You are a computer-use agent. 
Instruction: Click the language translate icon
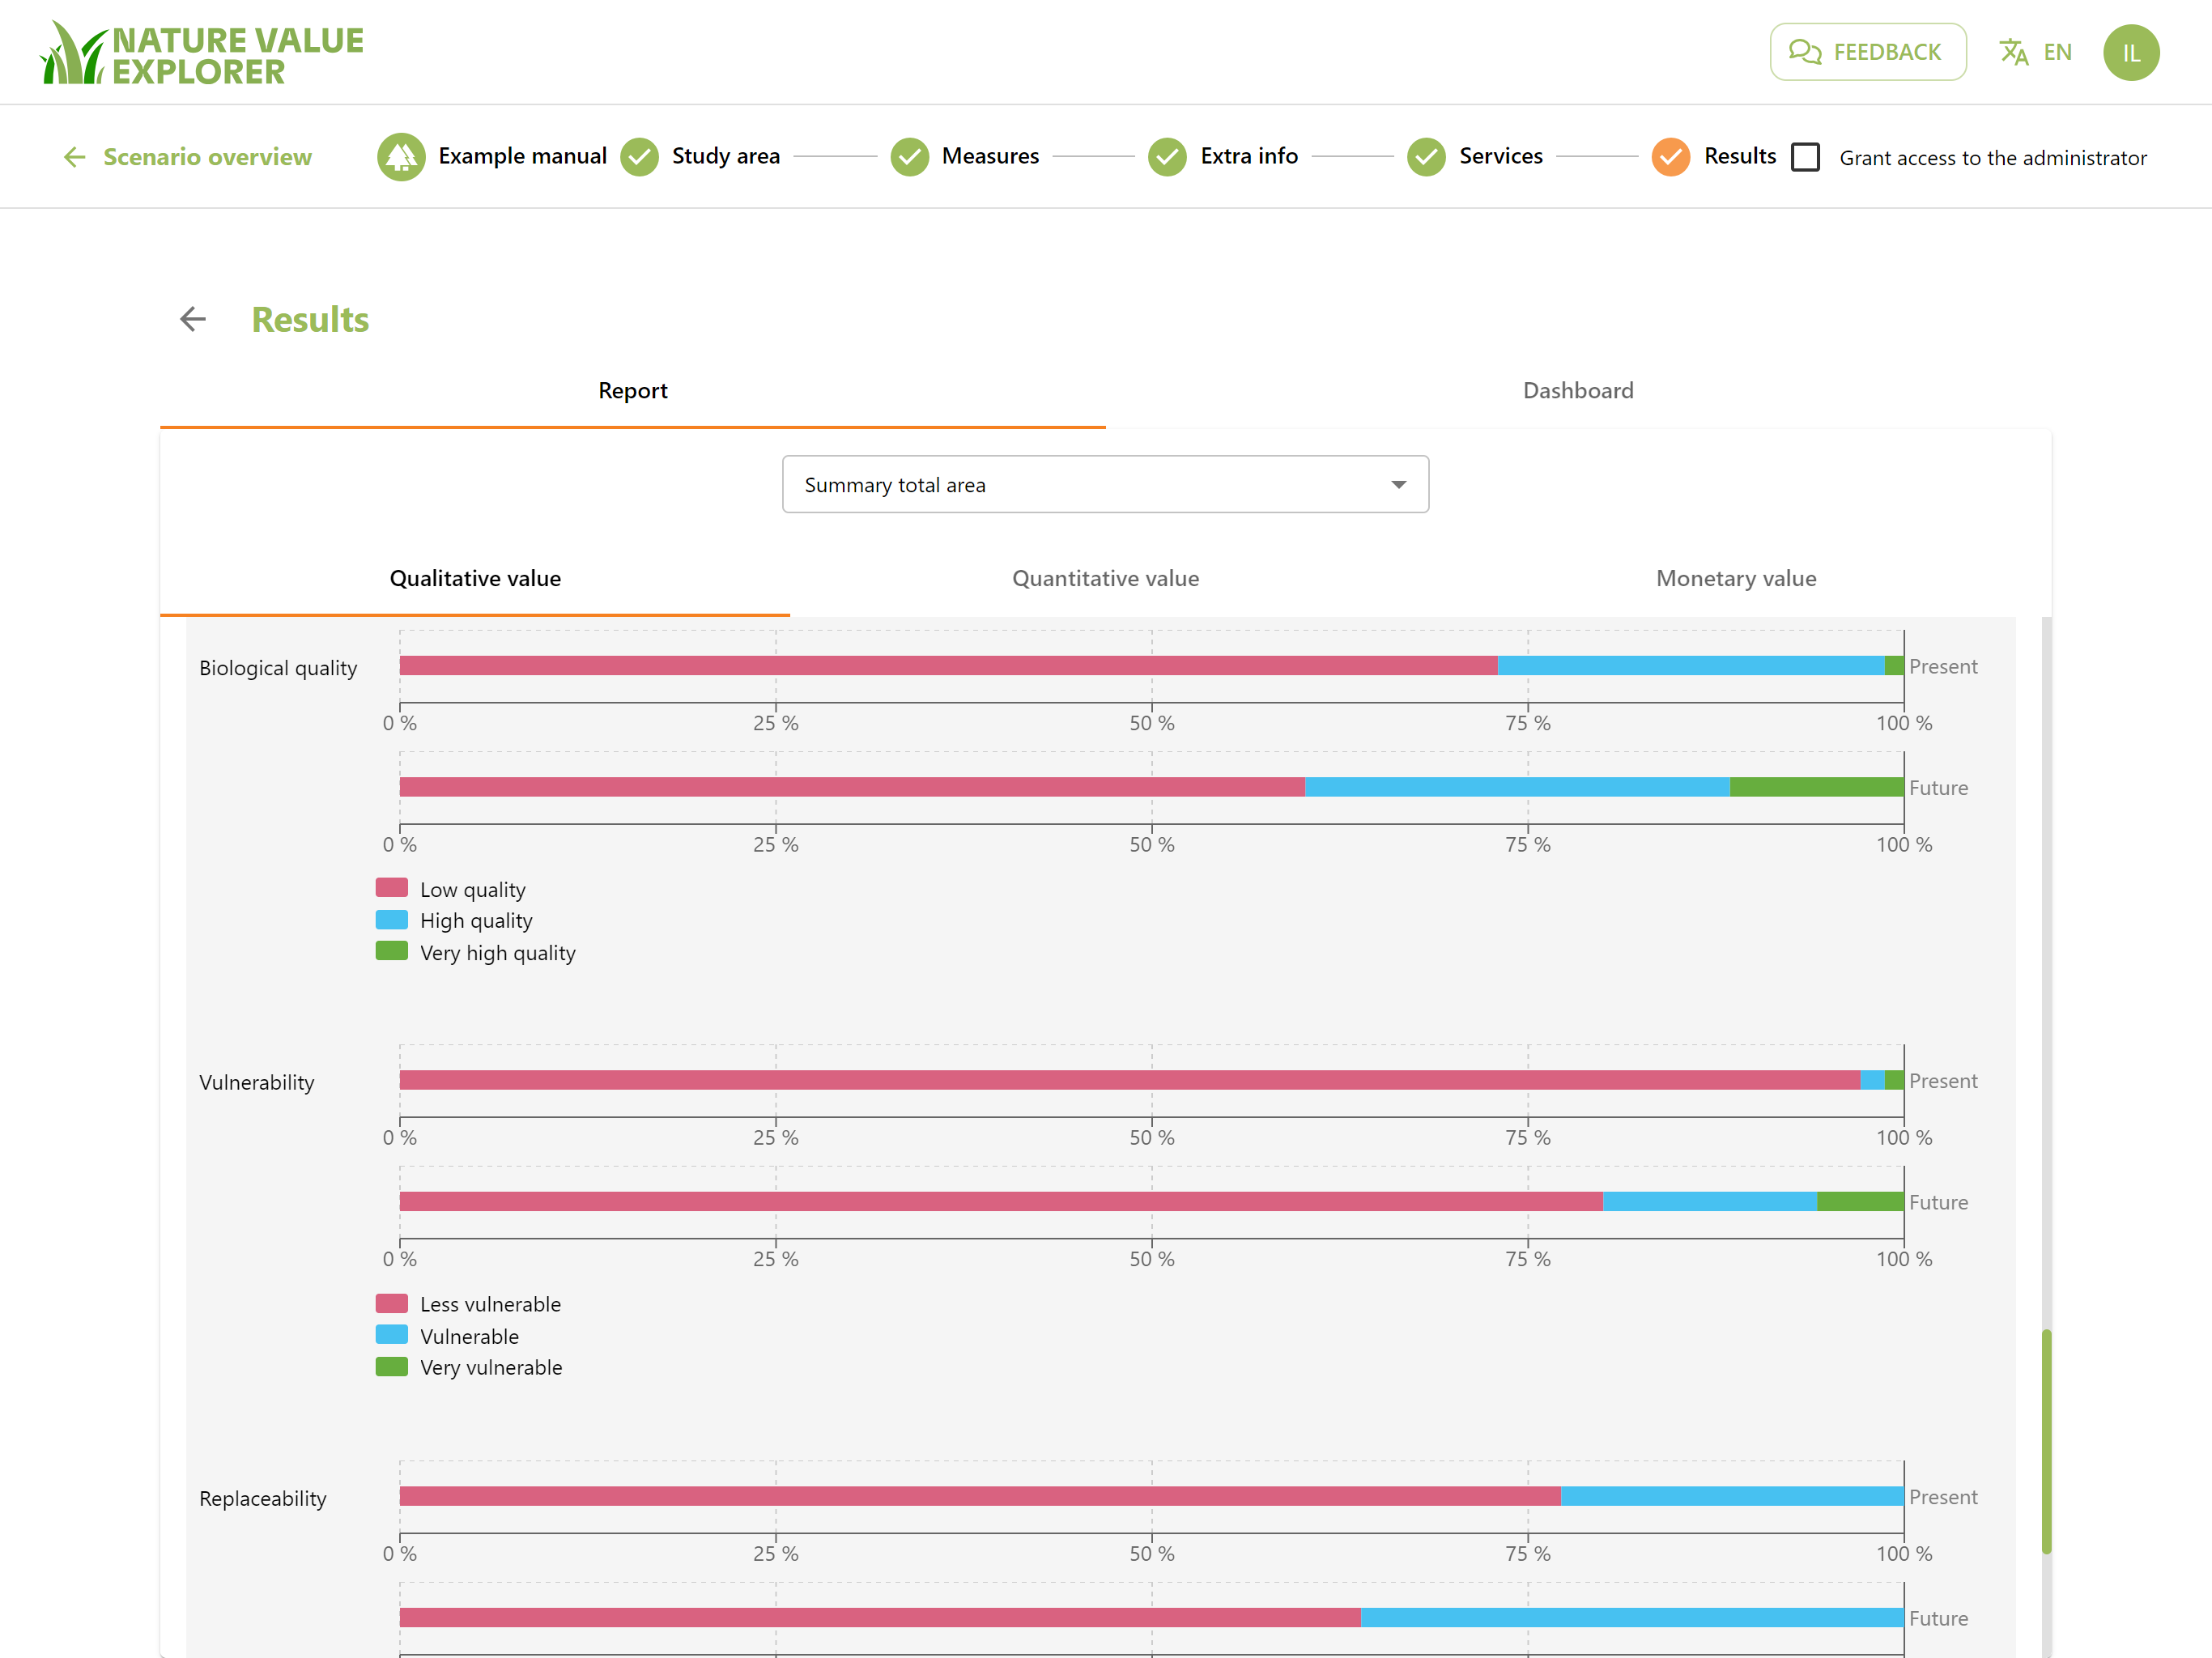tap(2013, 52)
